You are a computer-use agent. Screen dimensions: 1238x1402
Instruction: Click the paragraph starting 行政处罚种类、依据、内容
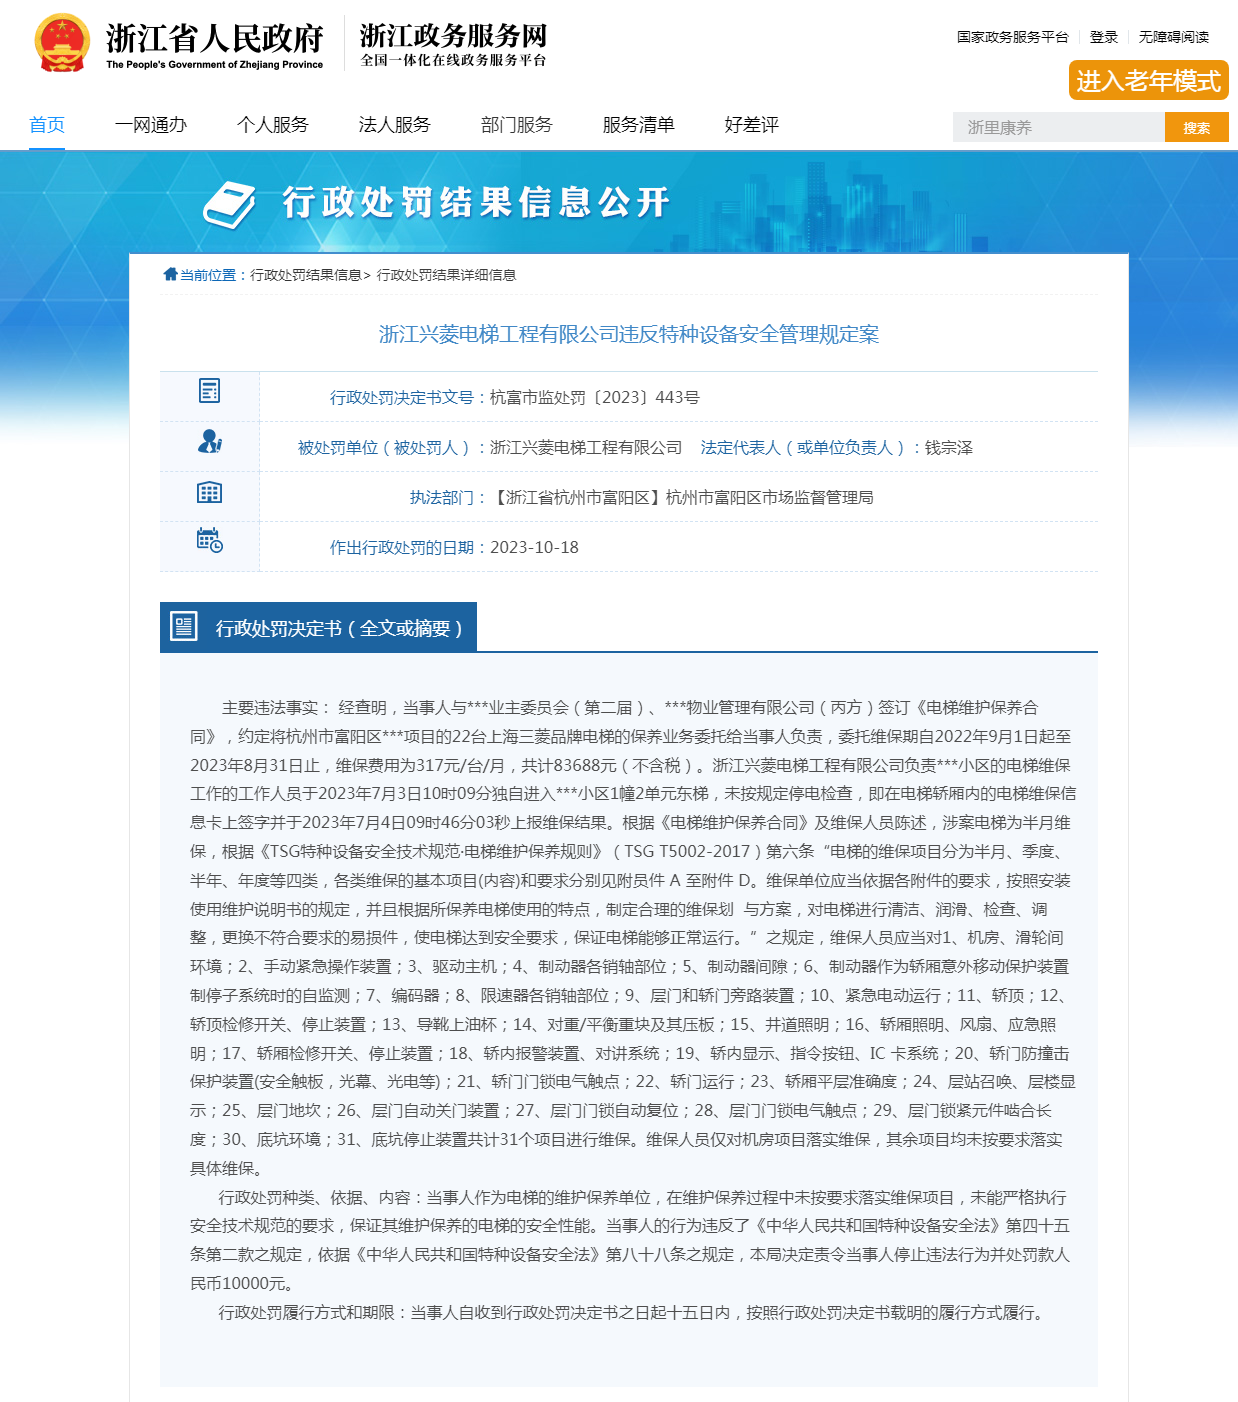630,1240
